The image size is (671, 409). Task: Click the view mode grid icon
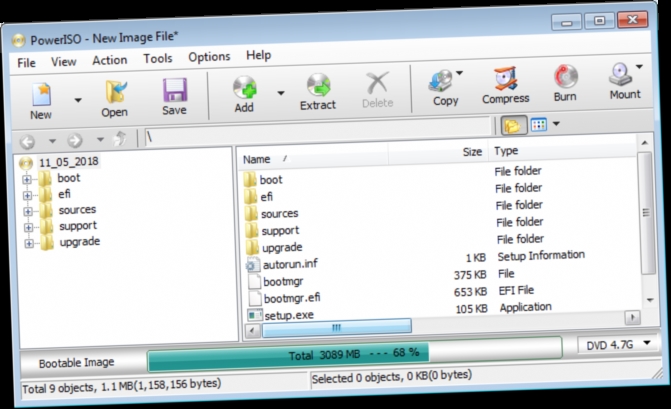coord(539,125)
